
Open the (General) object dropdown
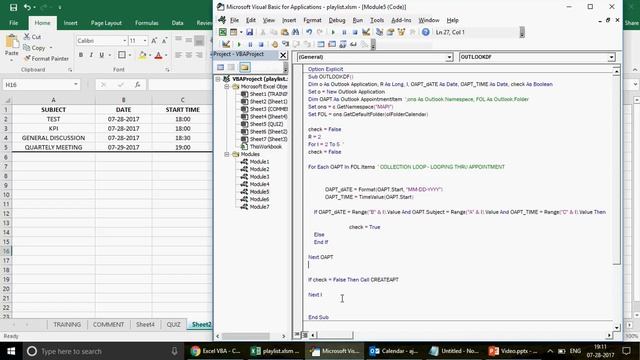[x=449, y=57]
